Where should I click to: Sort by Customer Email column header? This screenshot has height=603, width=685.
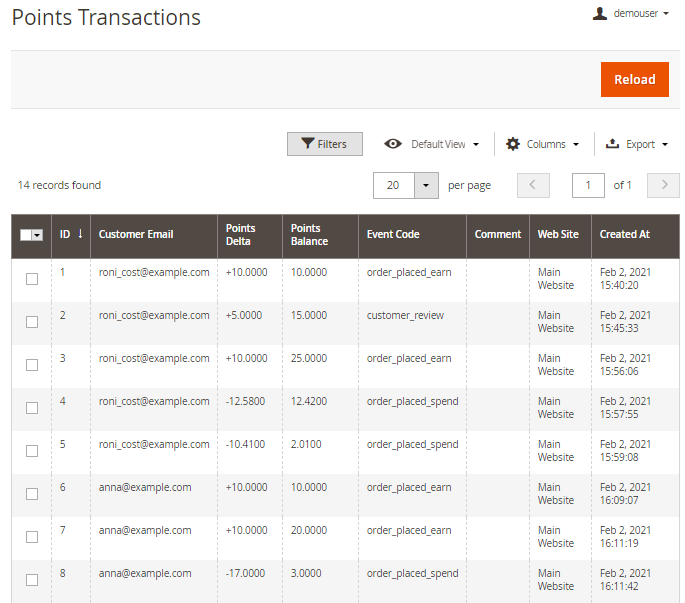[136, 235]
